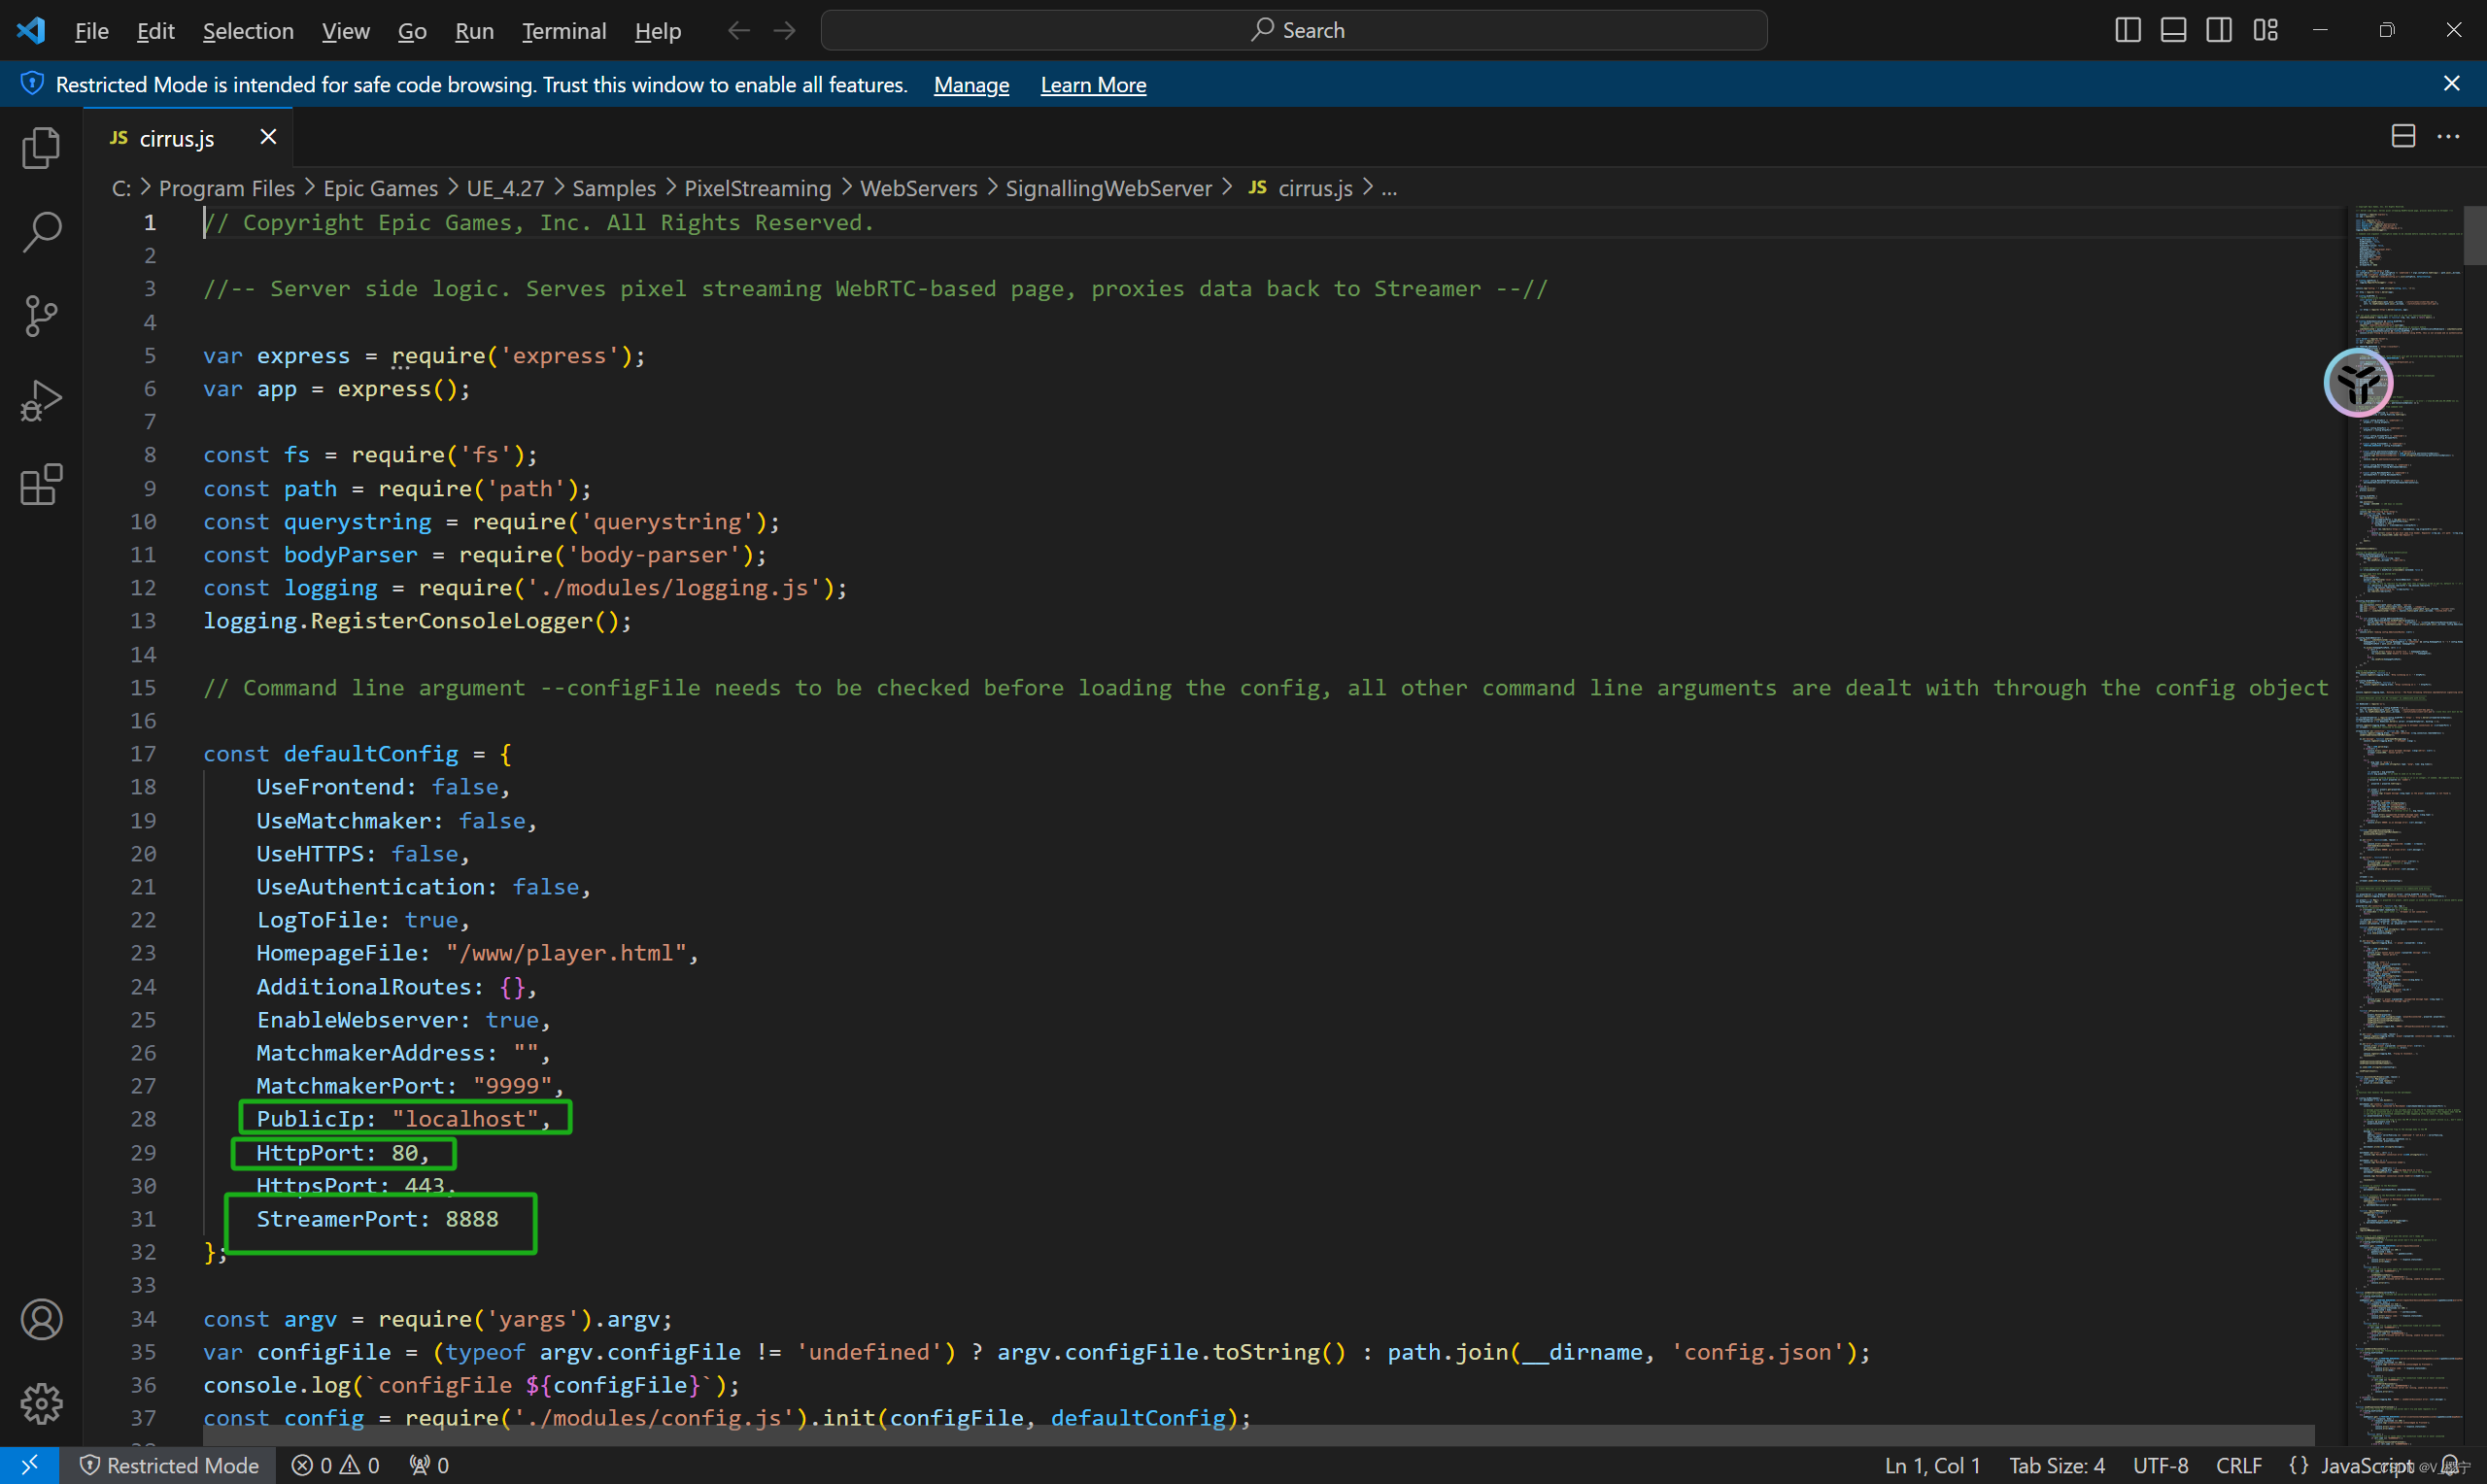Expand PixelStreaming breadcrumb
The width and height of the screenshot is (2487, 1484).
click(x=757, y=188)
